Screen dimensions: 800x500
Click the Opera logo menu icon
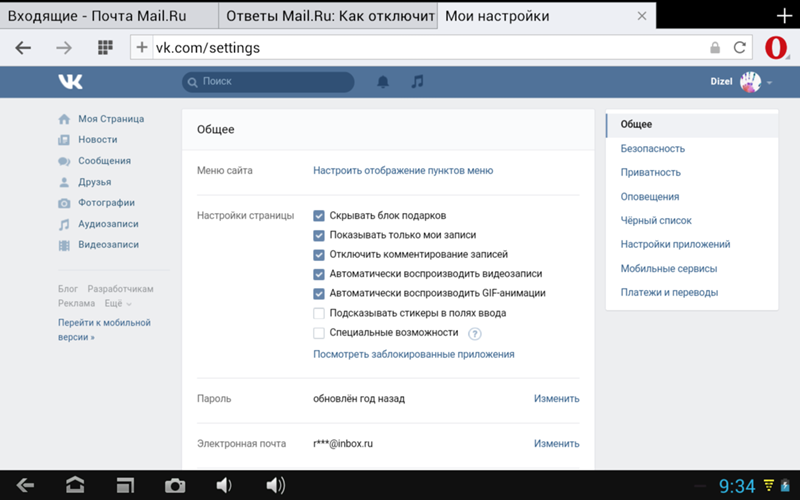(x=776, y=47)
